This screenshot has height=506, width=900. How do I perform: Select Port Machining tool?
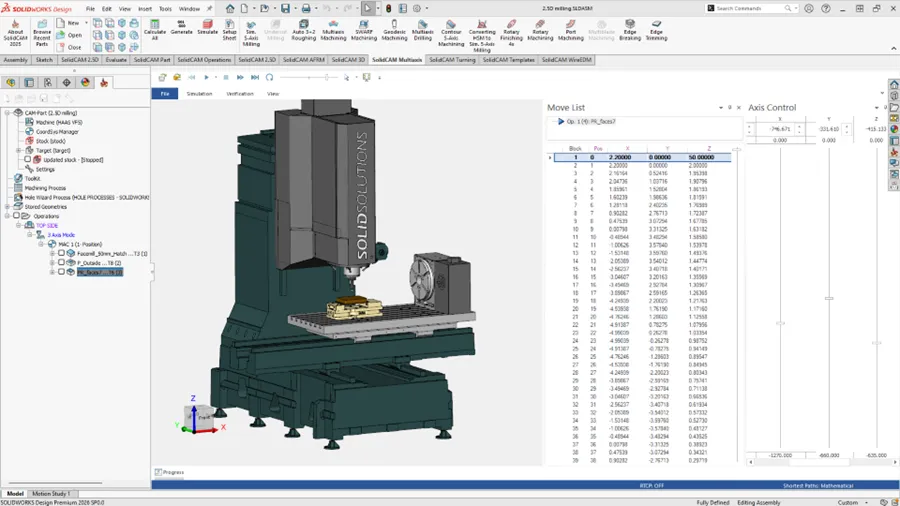(571, 30)
